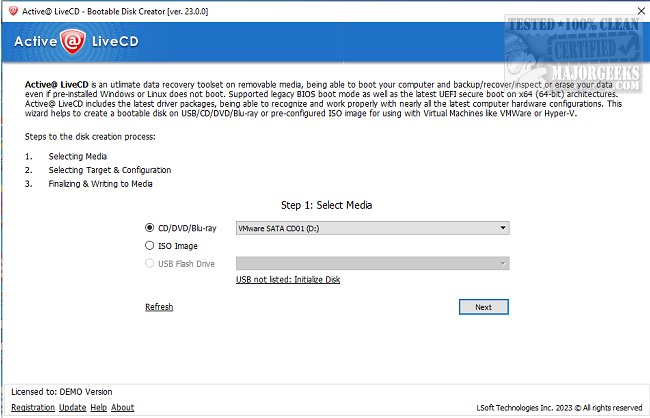Image resolution: width=650 pixels, height=418 pixels.
Task: Select the USB Flash Drive radio option
Action: point(151,263)
